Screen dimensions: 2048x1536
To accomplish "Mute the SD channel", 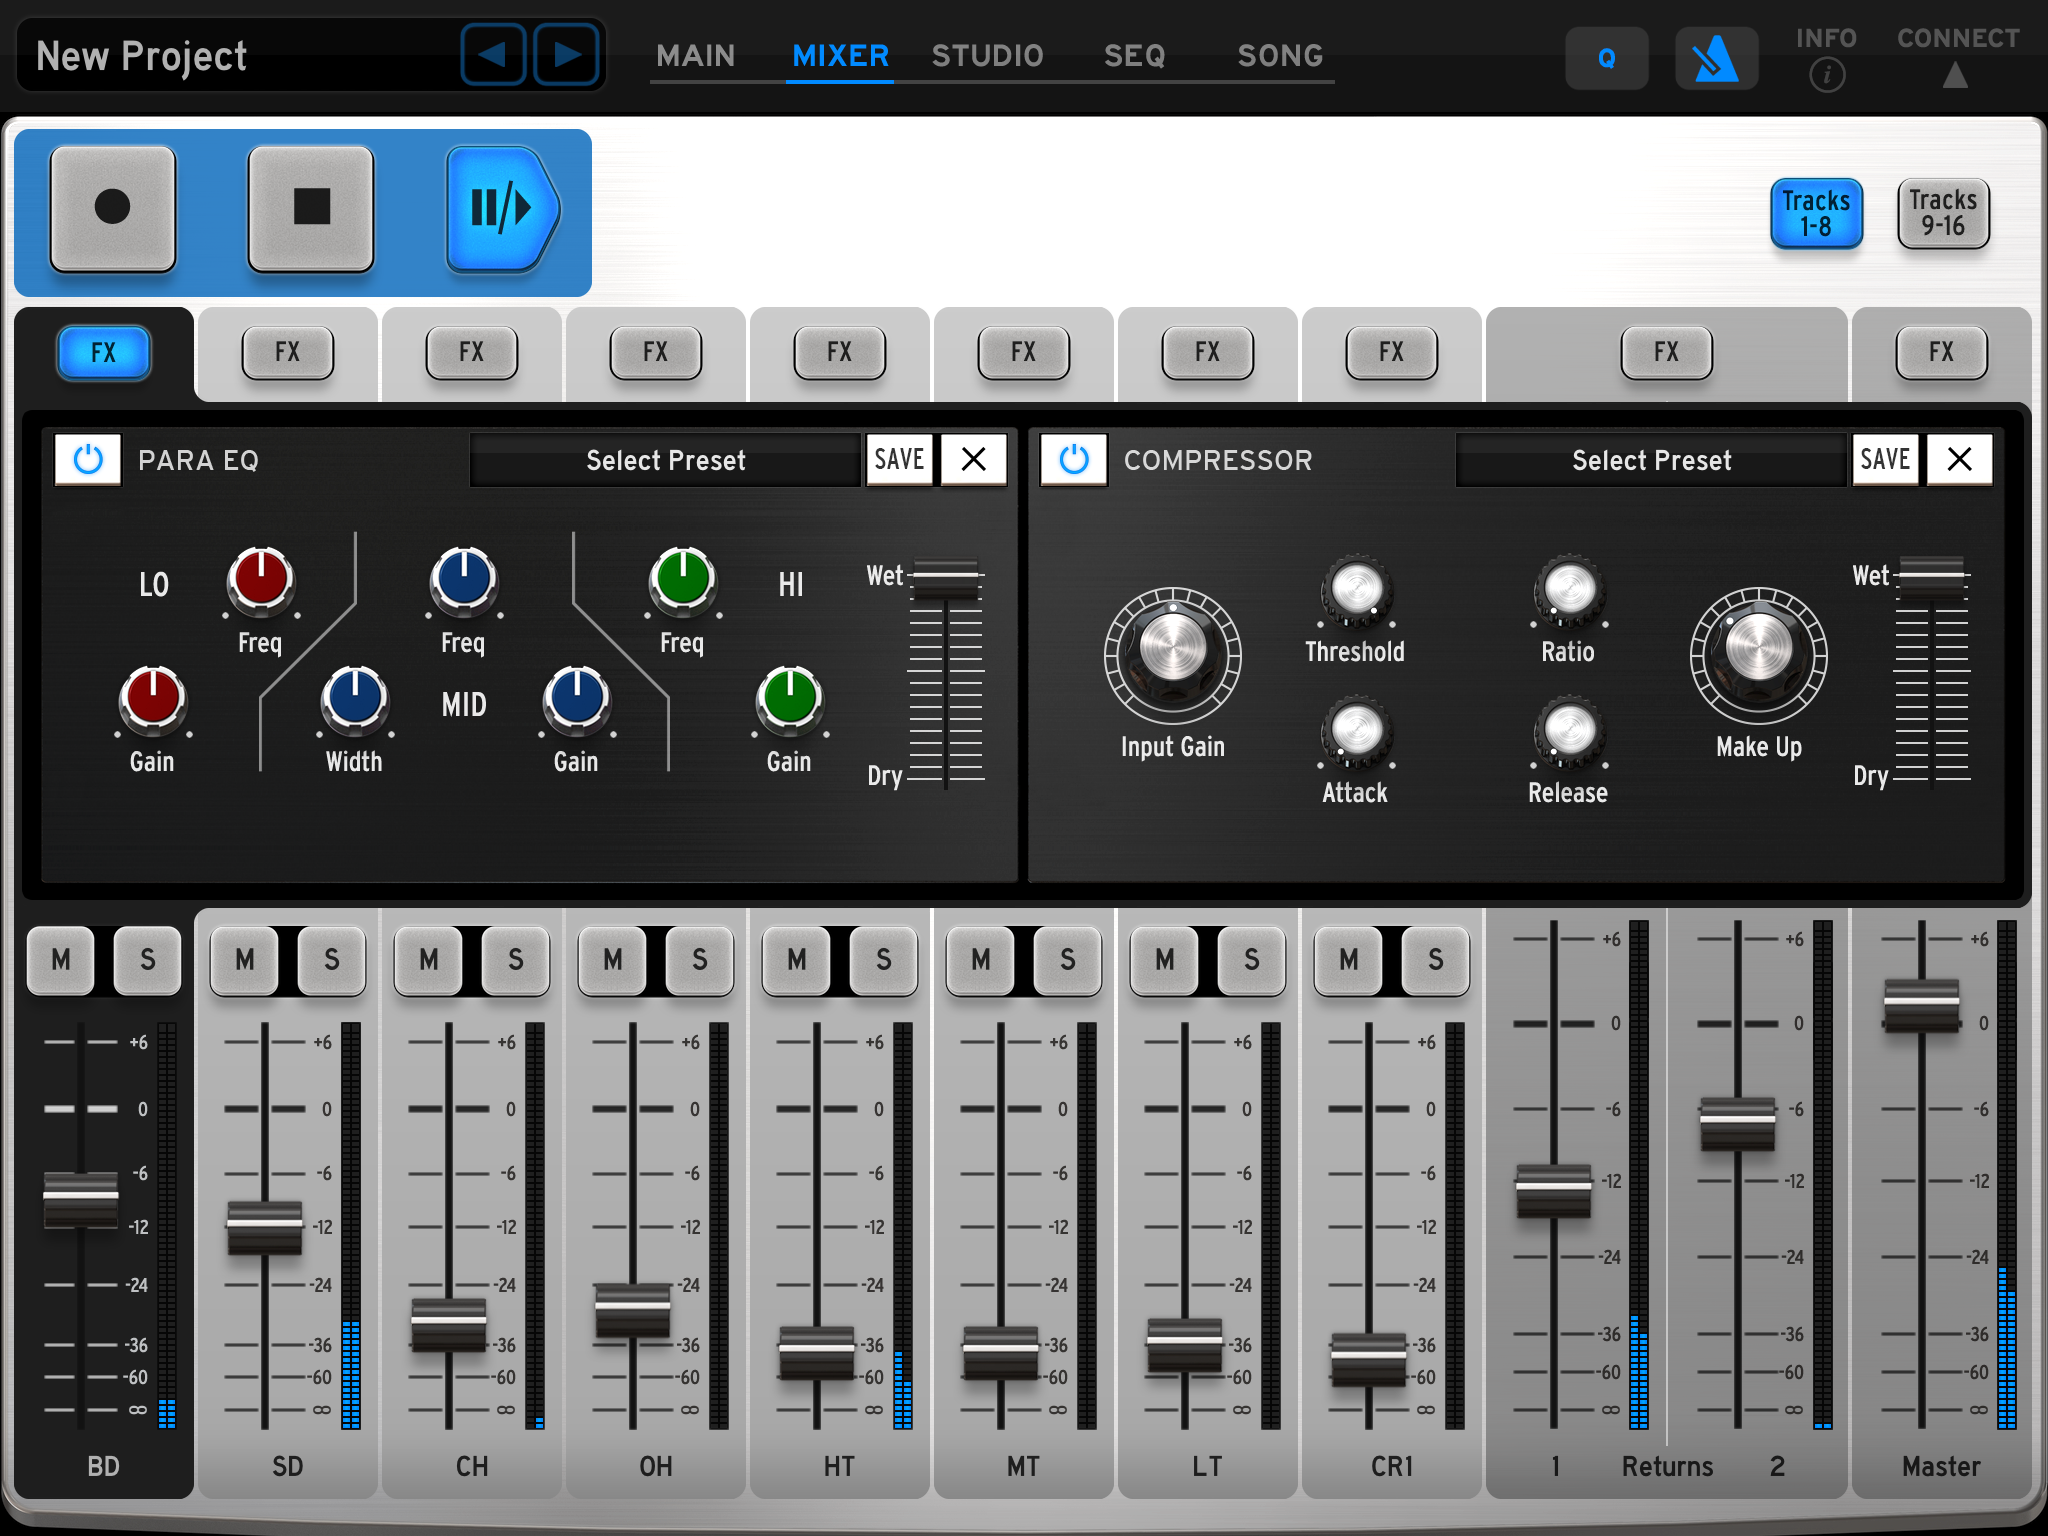I will coord(245,960).
